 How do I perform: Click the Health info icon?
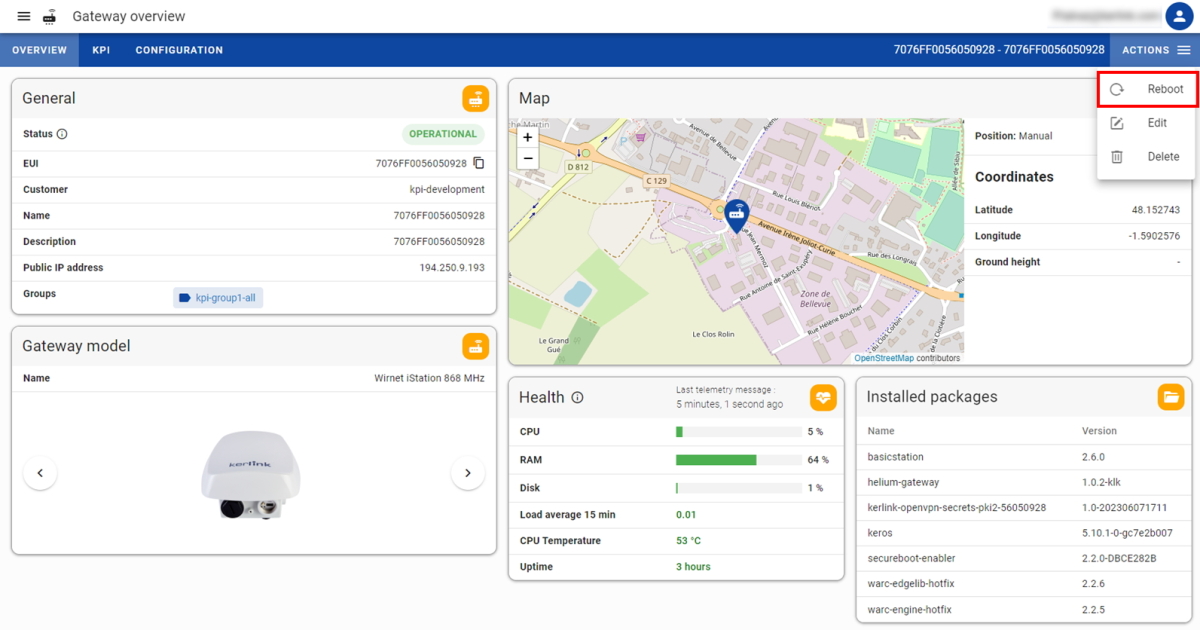[577, 398]
